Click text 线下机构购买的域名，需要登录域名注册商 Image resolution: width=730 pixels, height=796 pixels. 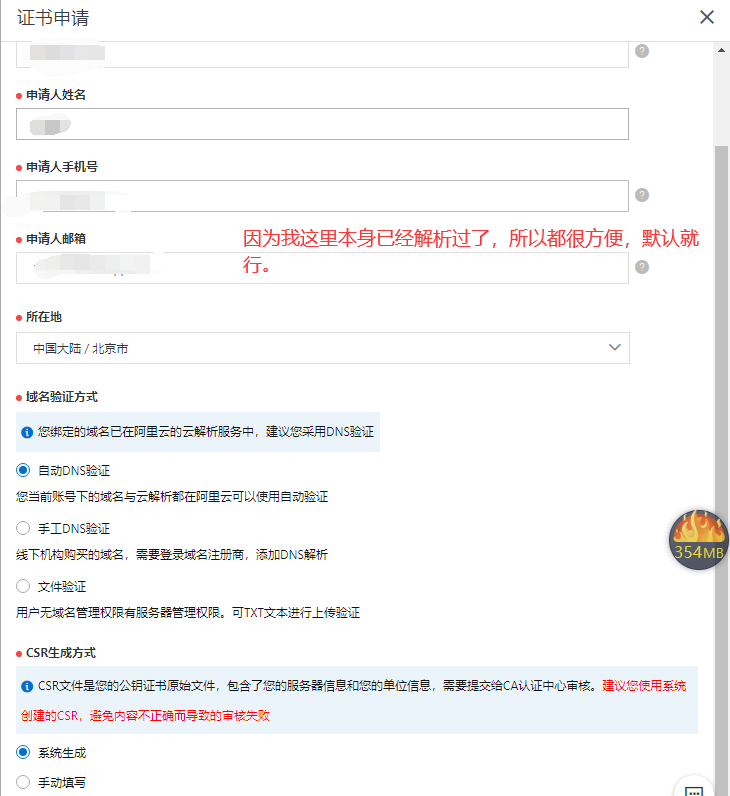[x=129, y=554]
